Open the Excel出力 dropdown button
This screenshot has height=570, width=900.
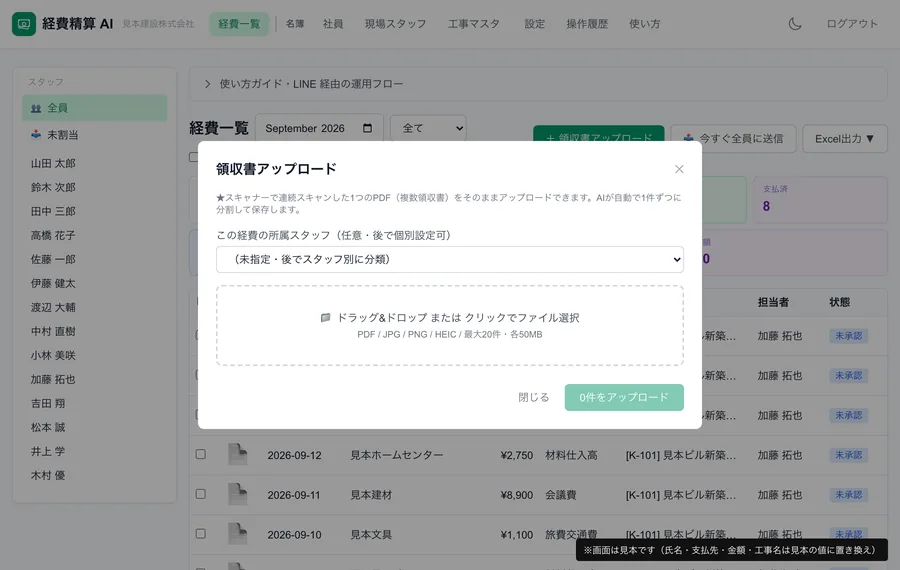point(844,138)
